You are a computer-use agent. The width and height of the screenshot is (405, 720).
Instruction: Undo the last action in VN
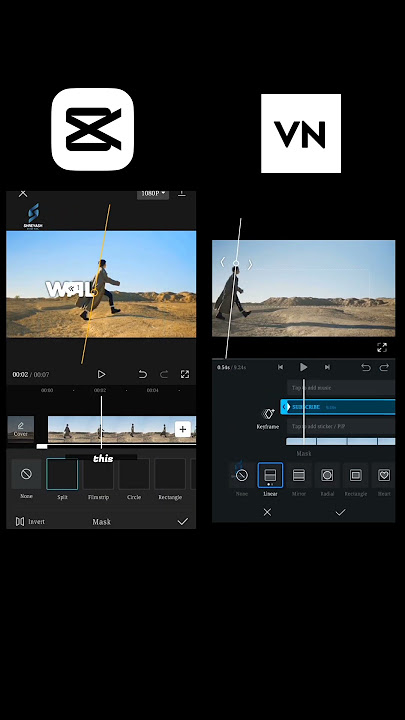(x=366, y=367)
